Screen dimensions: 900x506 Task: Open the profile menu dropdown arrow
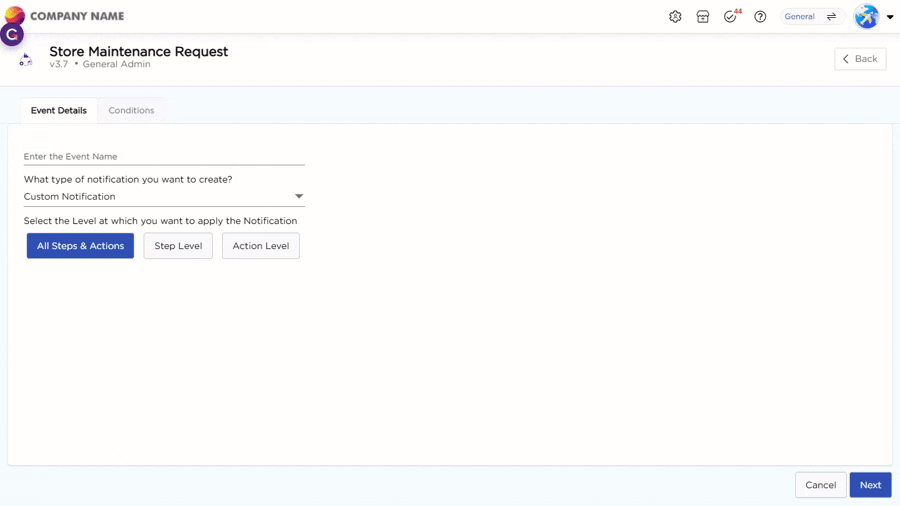pyautogui.click(x=890, y=17)
